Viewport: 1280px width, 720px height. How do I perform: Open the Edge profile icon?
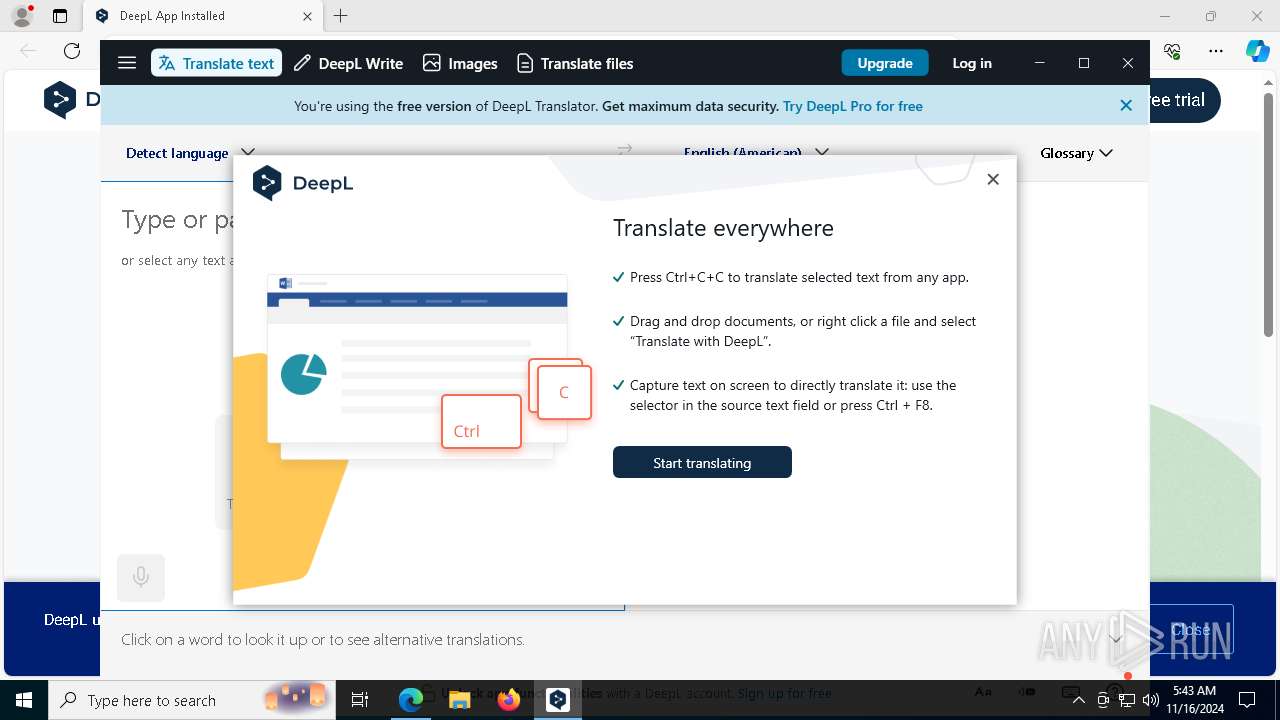[22, 16]
